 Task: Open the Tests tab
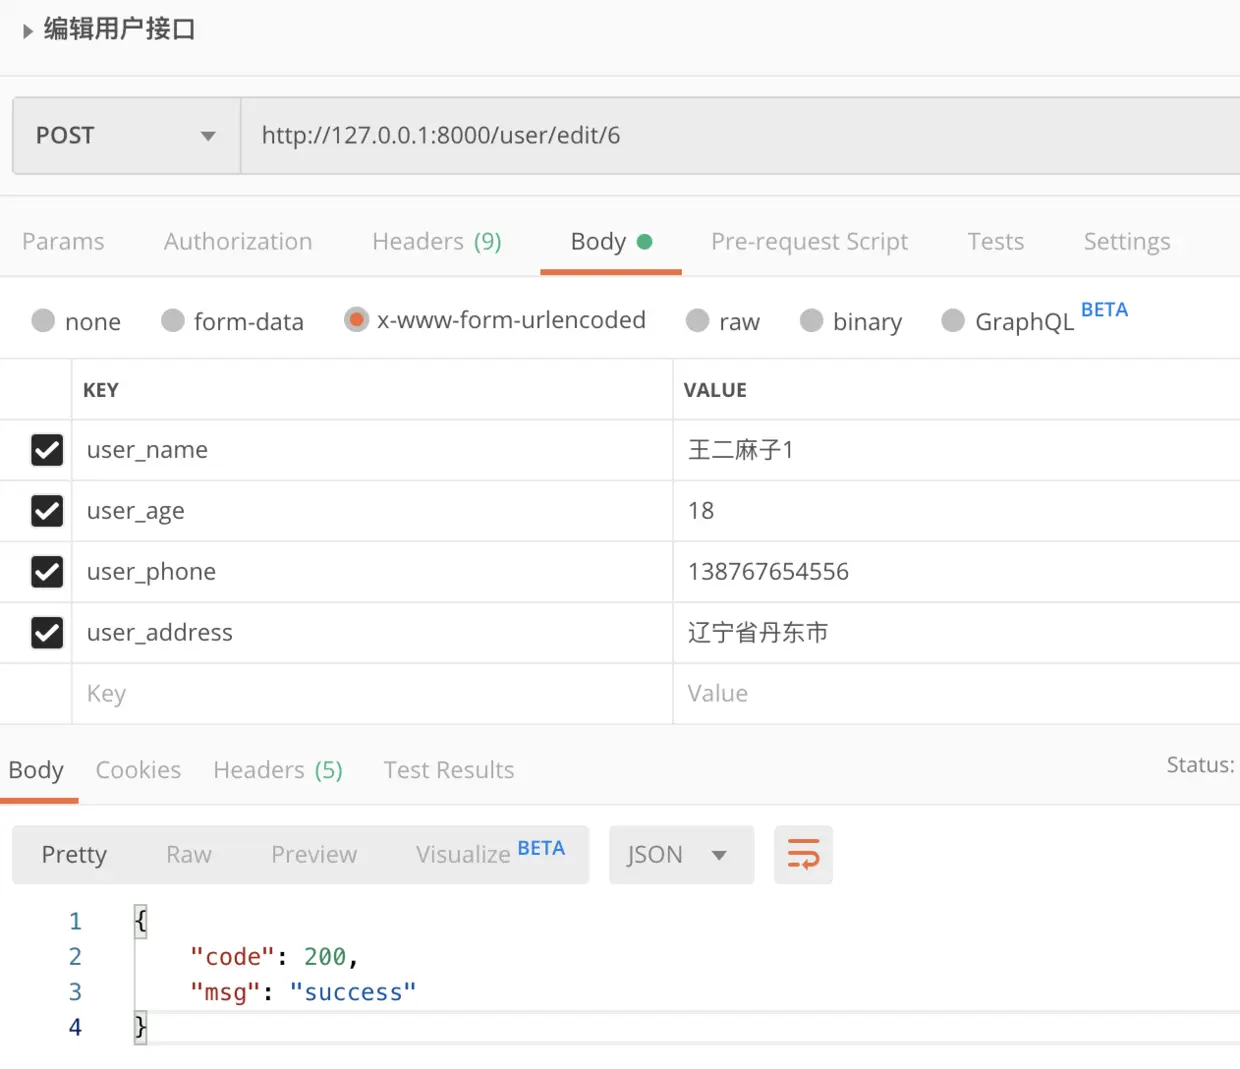(x=995, y=242)
